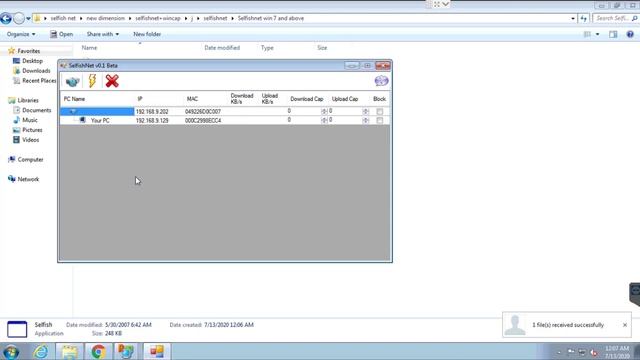This screenshot has width=640, height=360.
Task: Click the SelfishNet network discovery icon
Action: click(72, 81)
